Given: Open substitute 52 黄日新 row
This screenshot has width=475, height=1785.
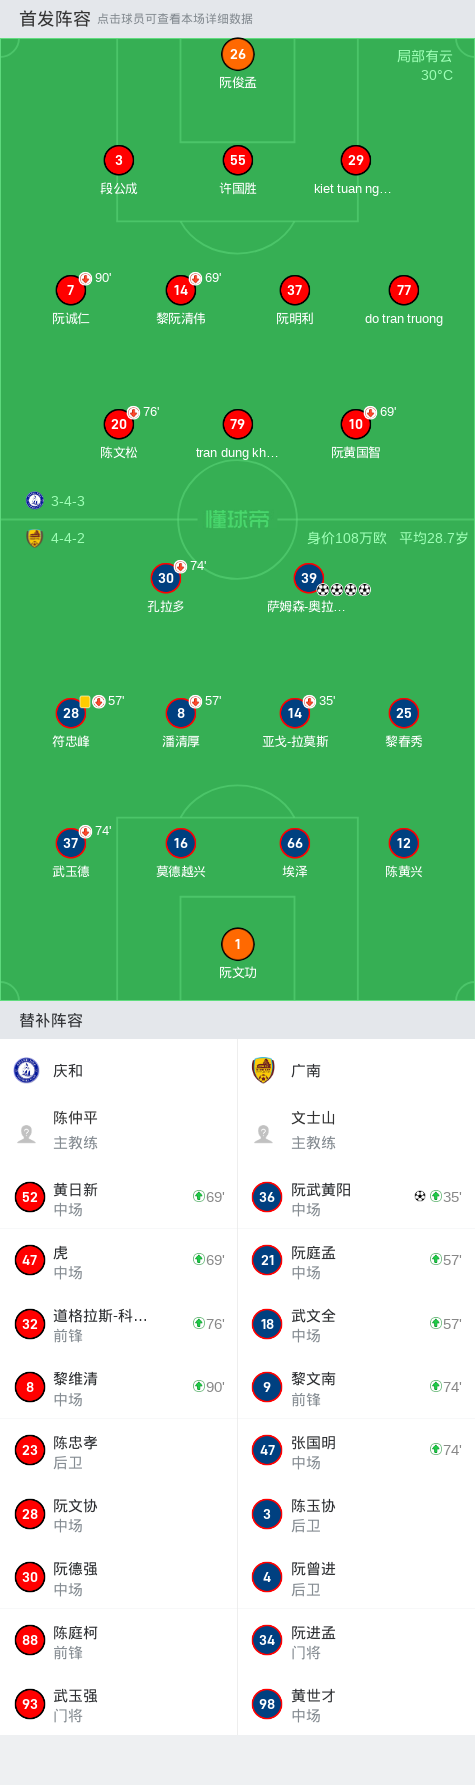Looking at the screenshot, I should (119, 1198).
